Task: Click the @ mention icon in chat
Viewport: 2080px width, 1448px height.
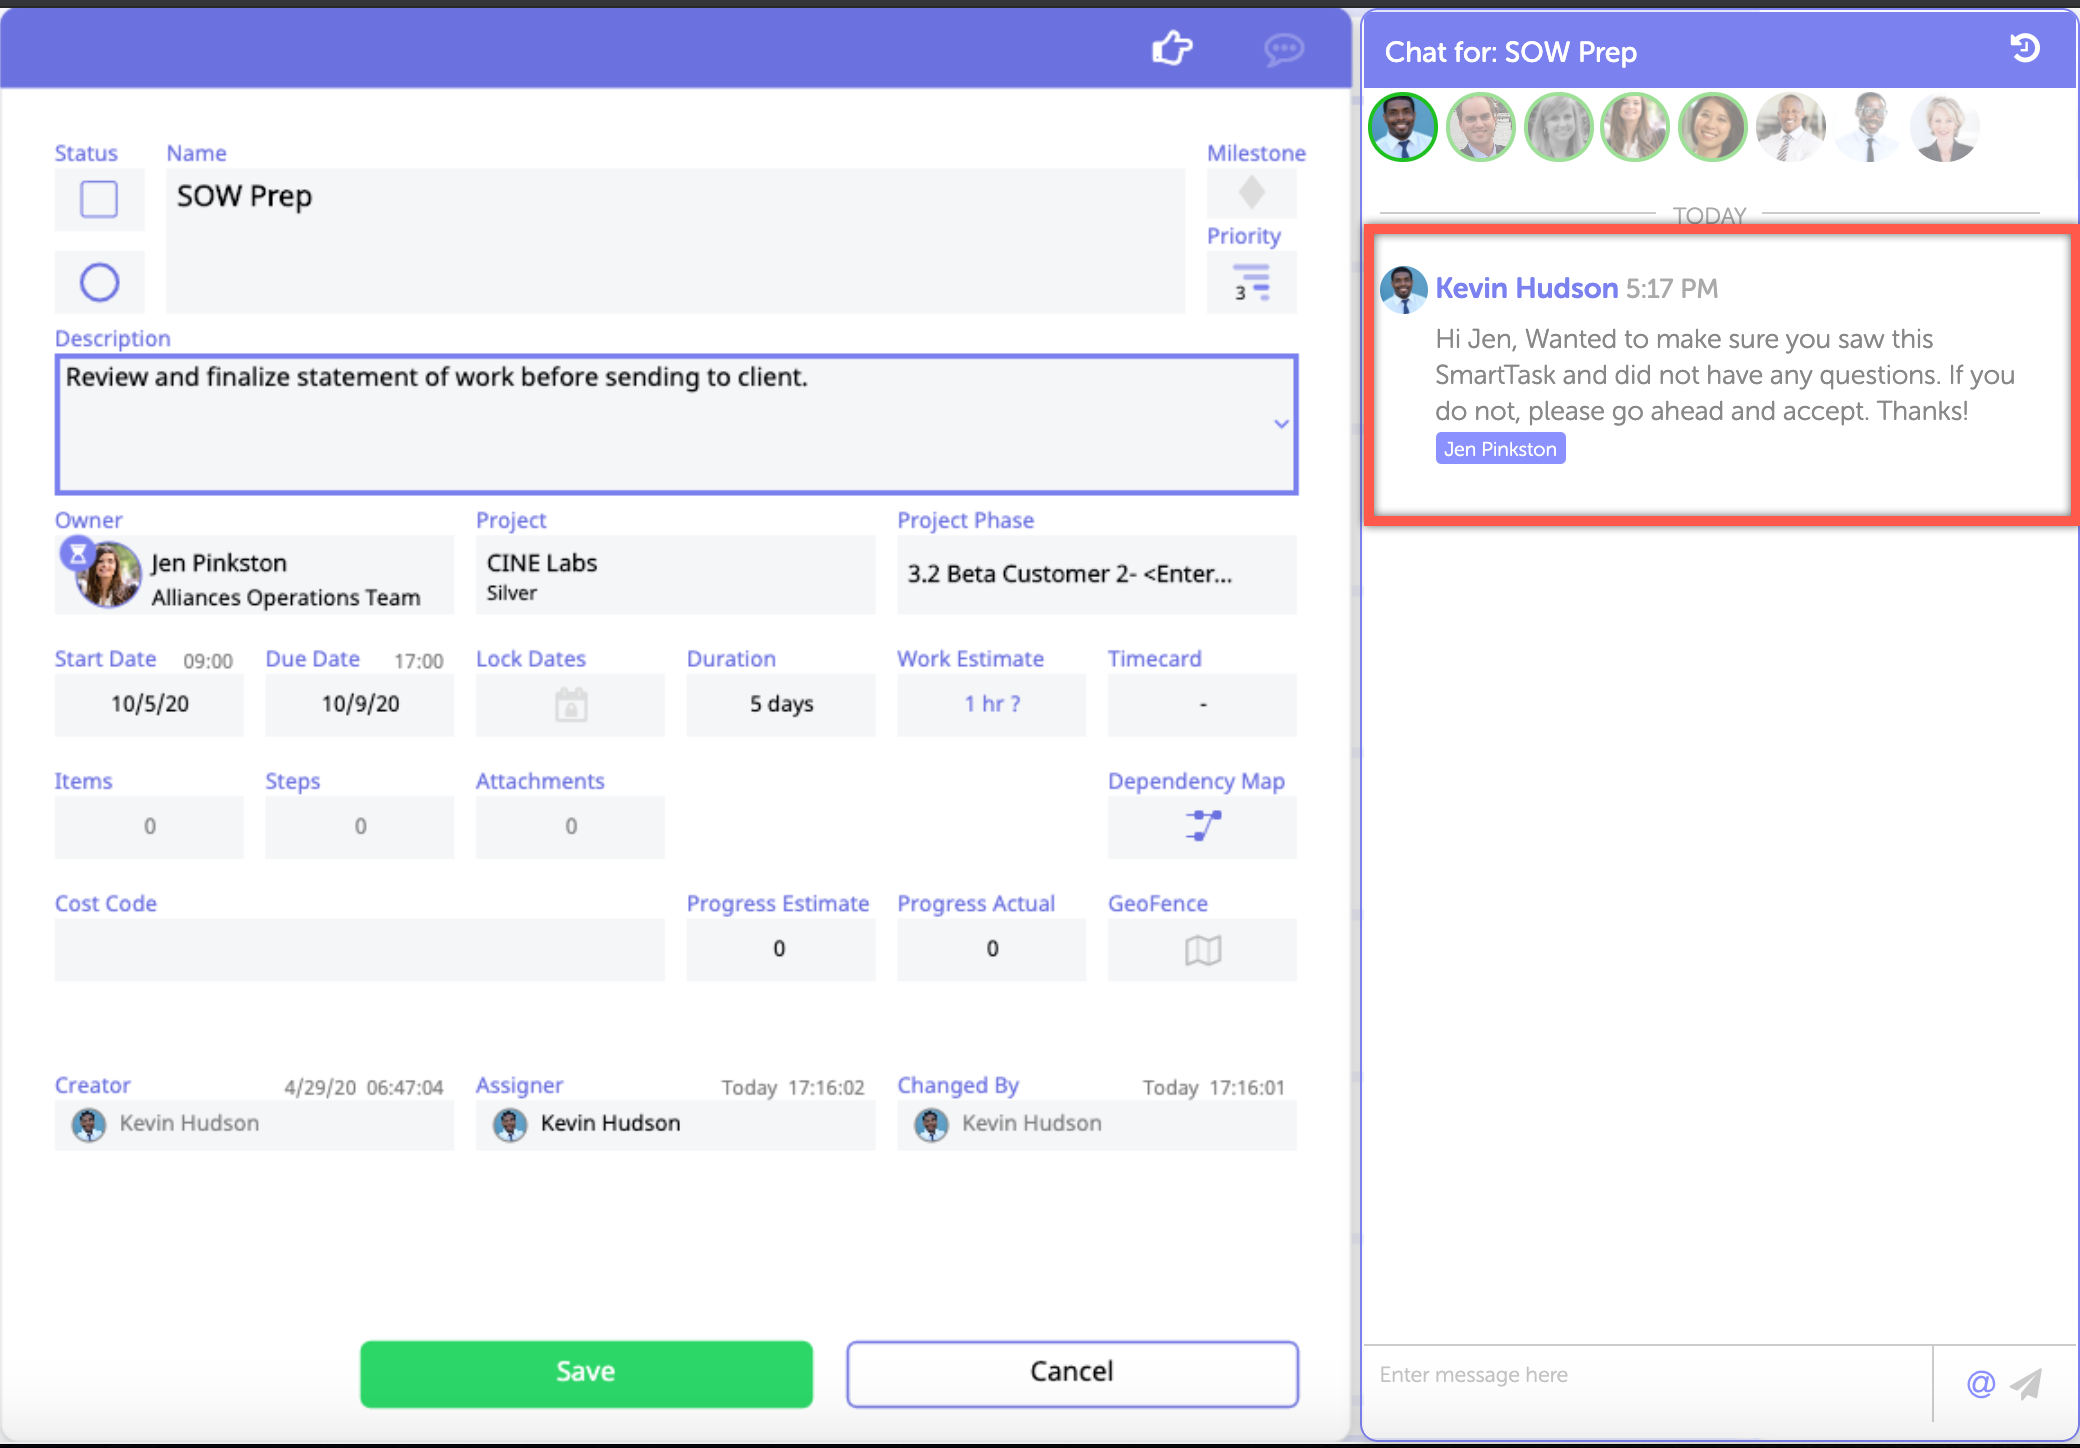Action: [1980, 1383]
